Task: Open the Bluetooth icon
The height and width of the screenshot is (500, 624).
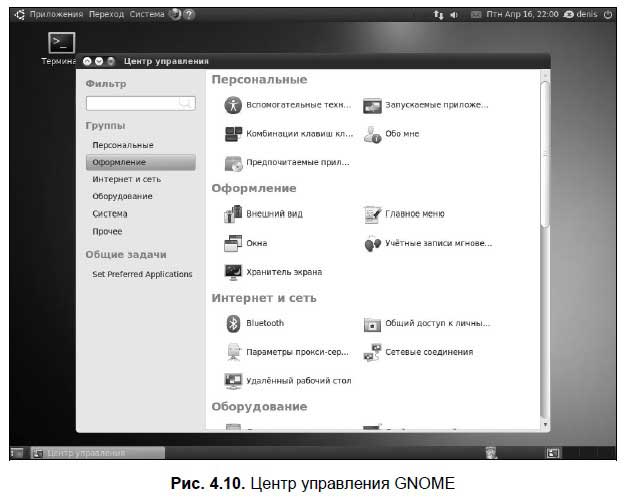Action: click(x=233, y=323)
